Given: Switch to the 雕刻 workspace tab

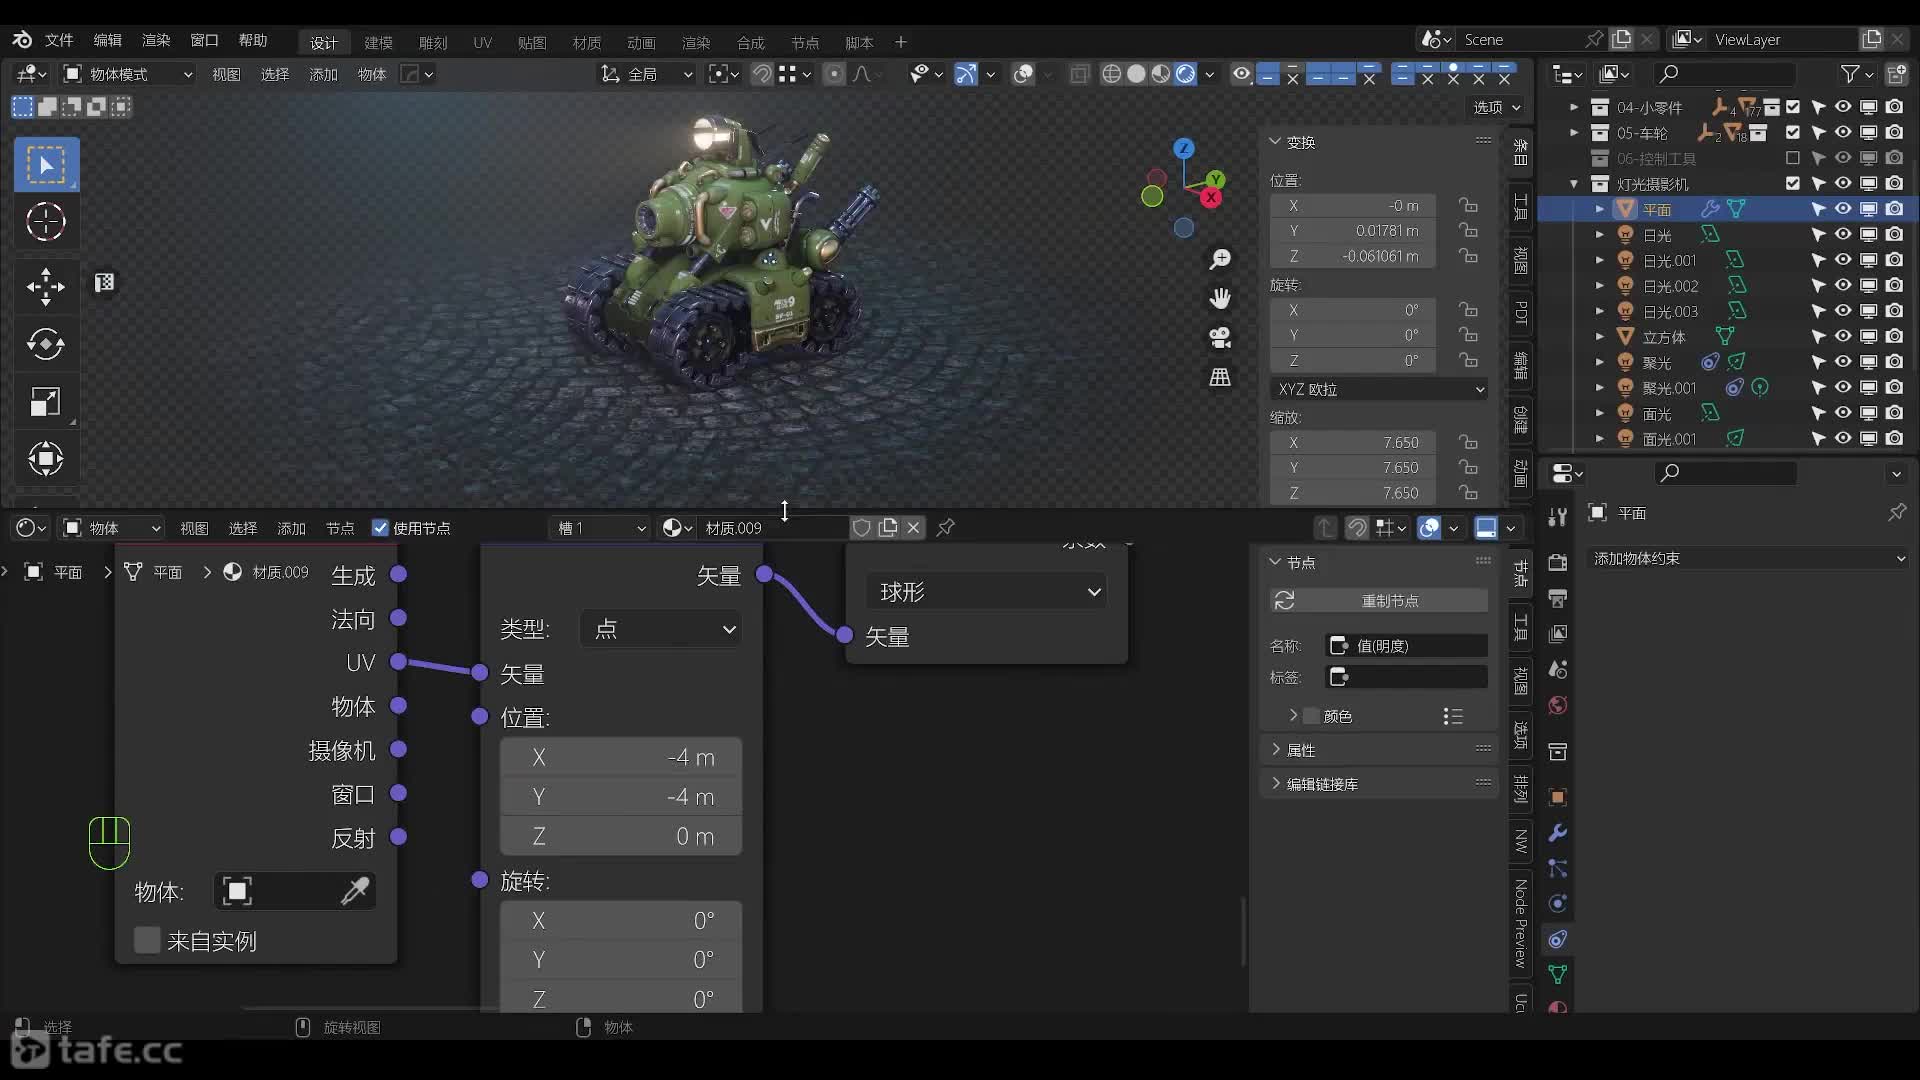Looking at the screenshot, I should (432, 42).
